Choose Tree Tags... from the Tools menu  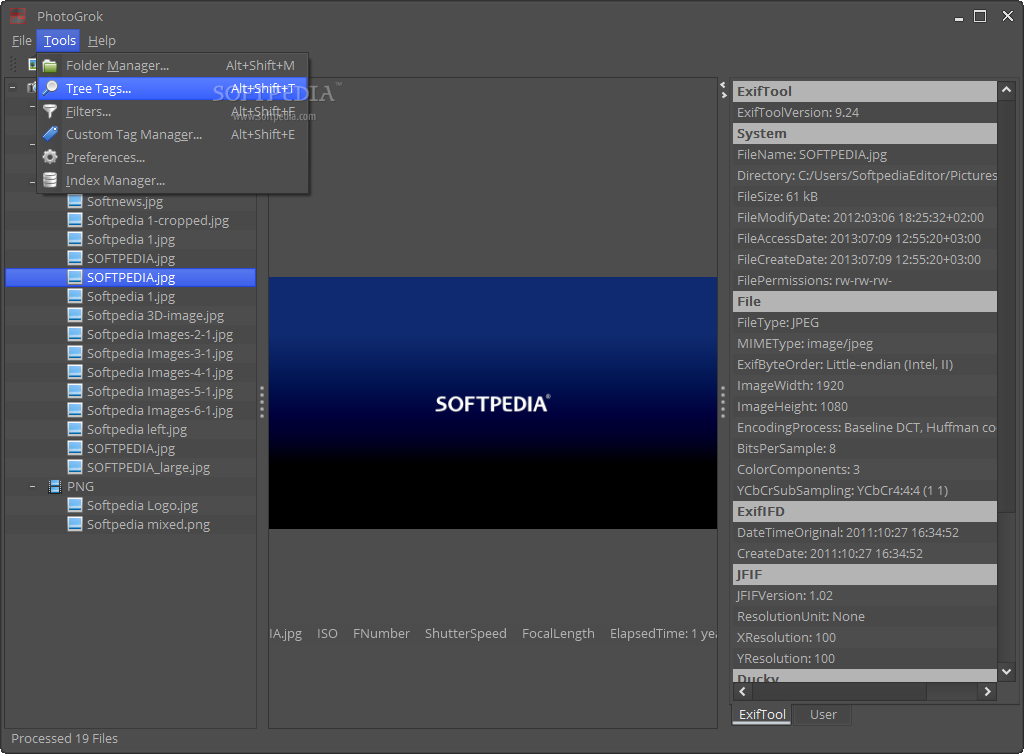pos(172,89)
